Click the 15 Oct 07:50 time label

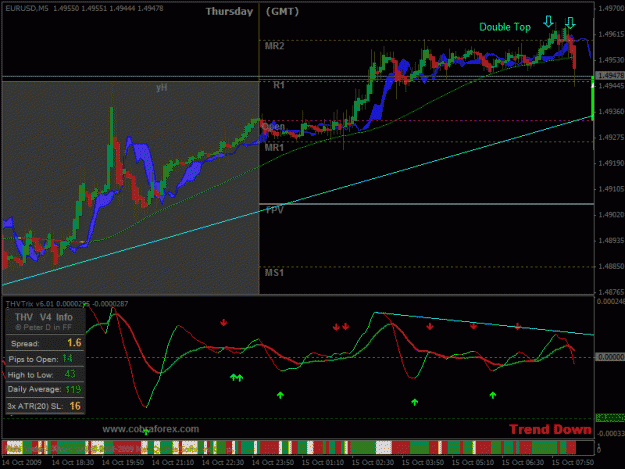573,463
